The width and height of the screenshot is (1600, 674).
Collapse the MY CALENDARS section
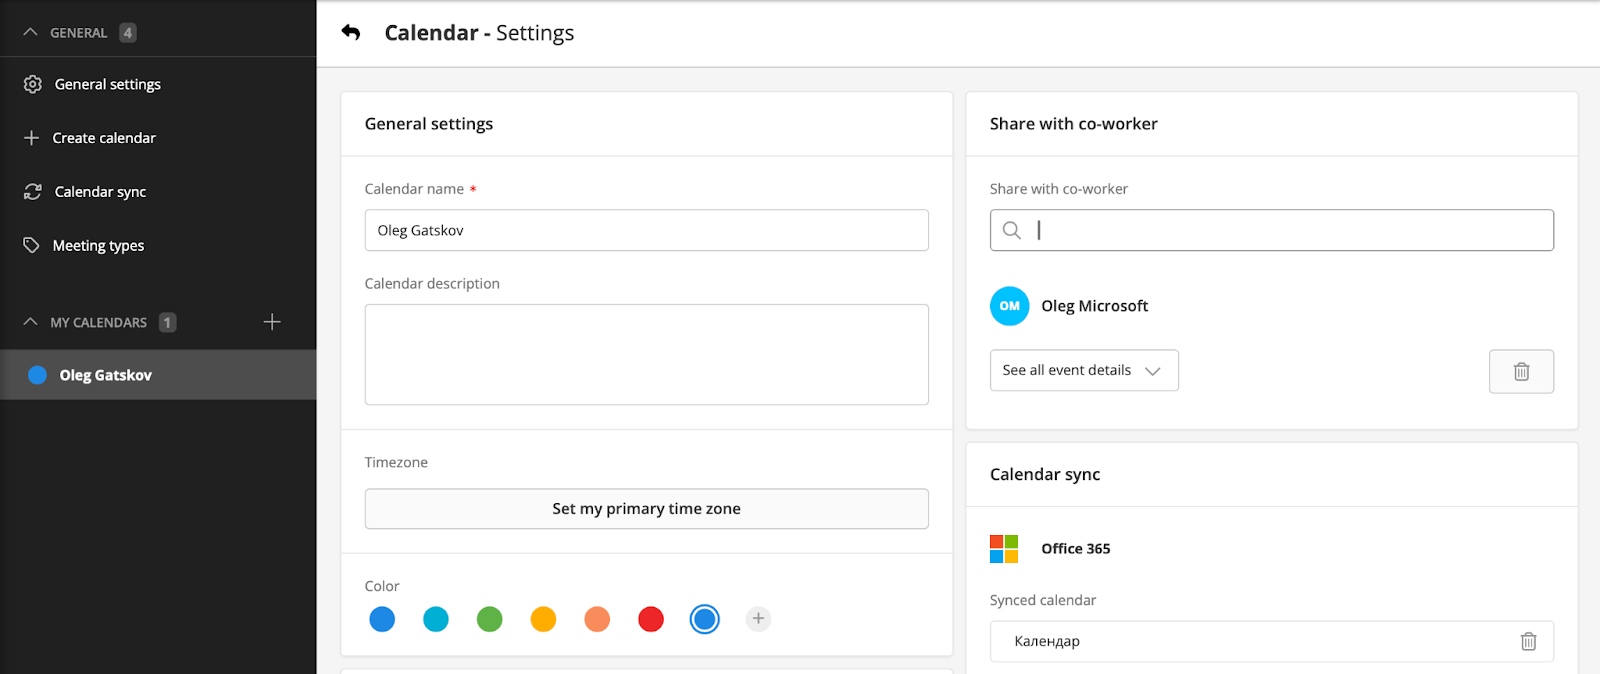click(31, 322)
